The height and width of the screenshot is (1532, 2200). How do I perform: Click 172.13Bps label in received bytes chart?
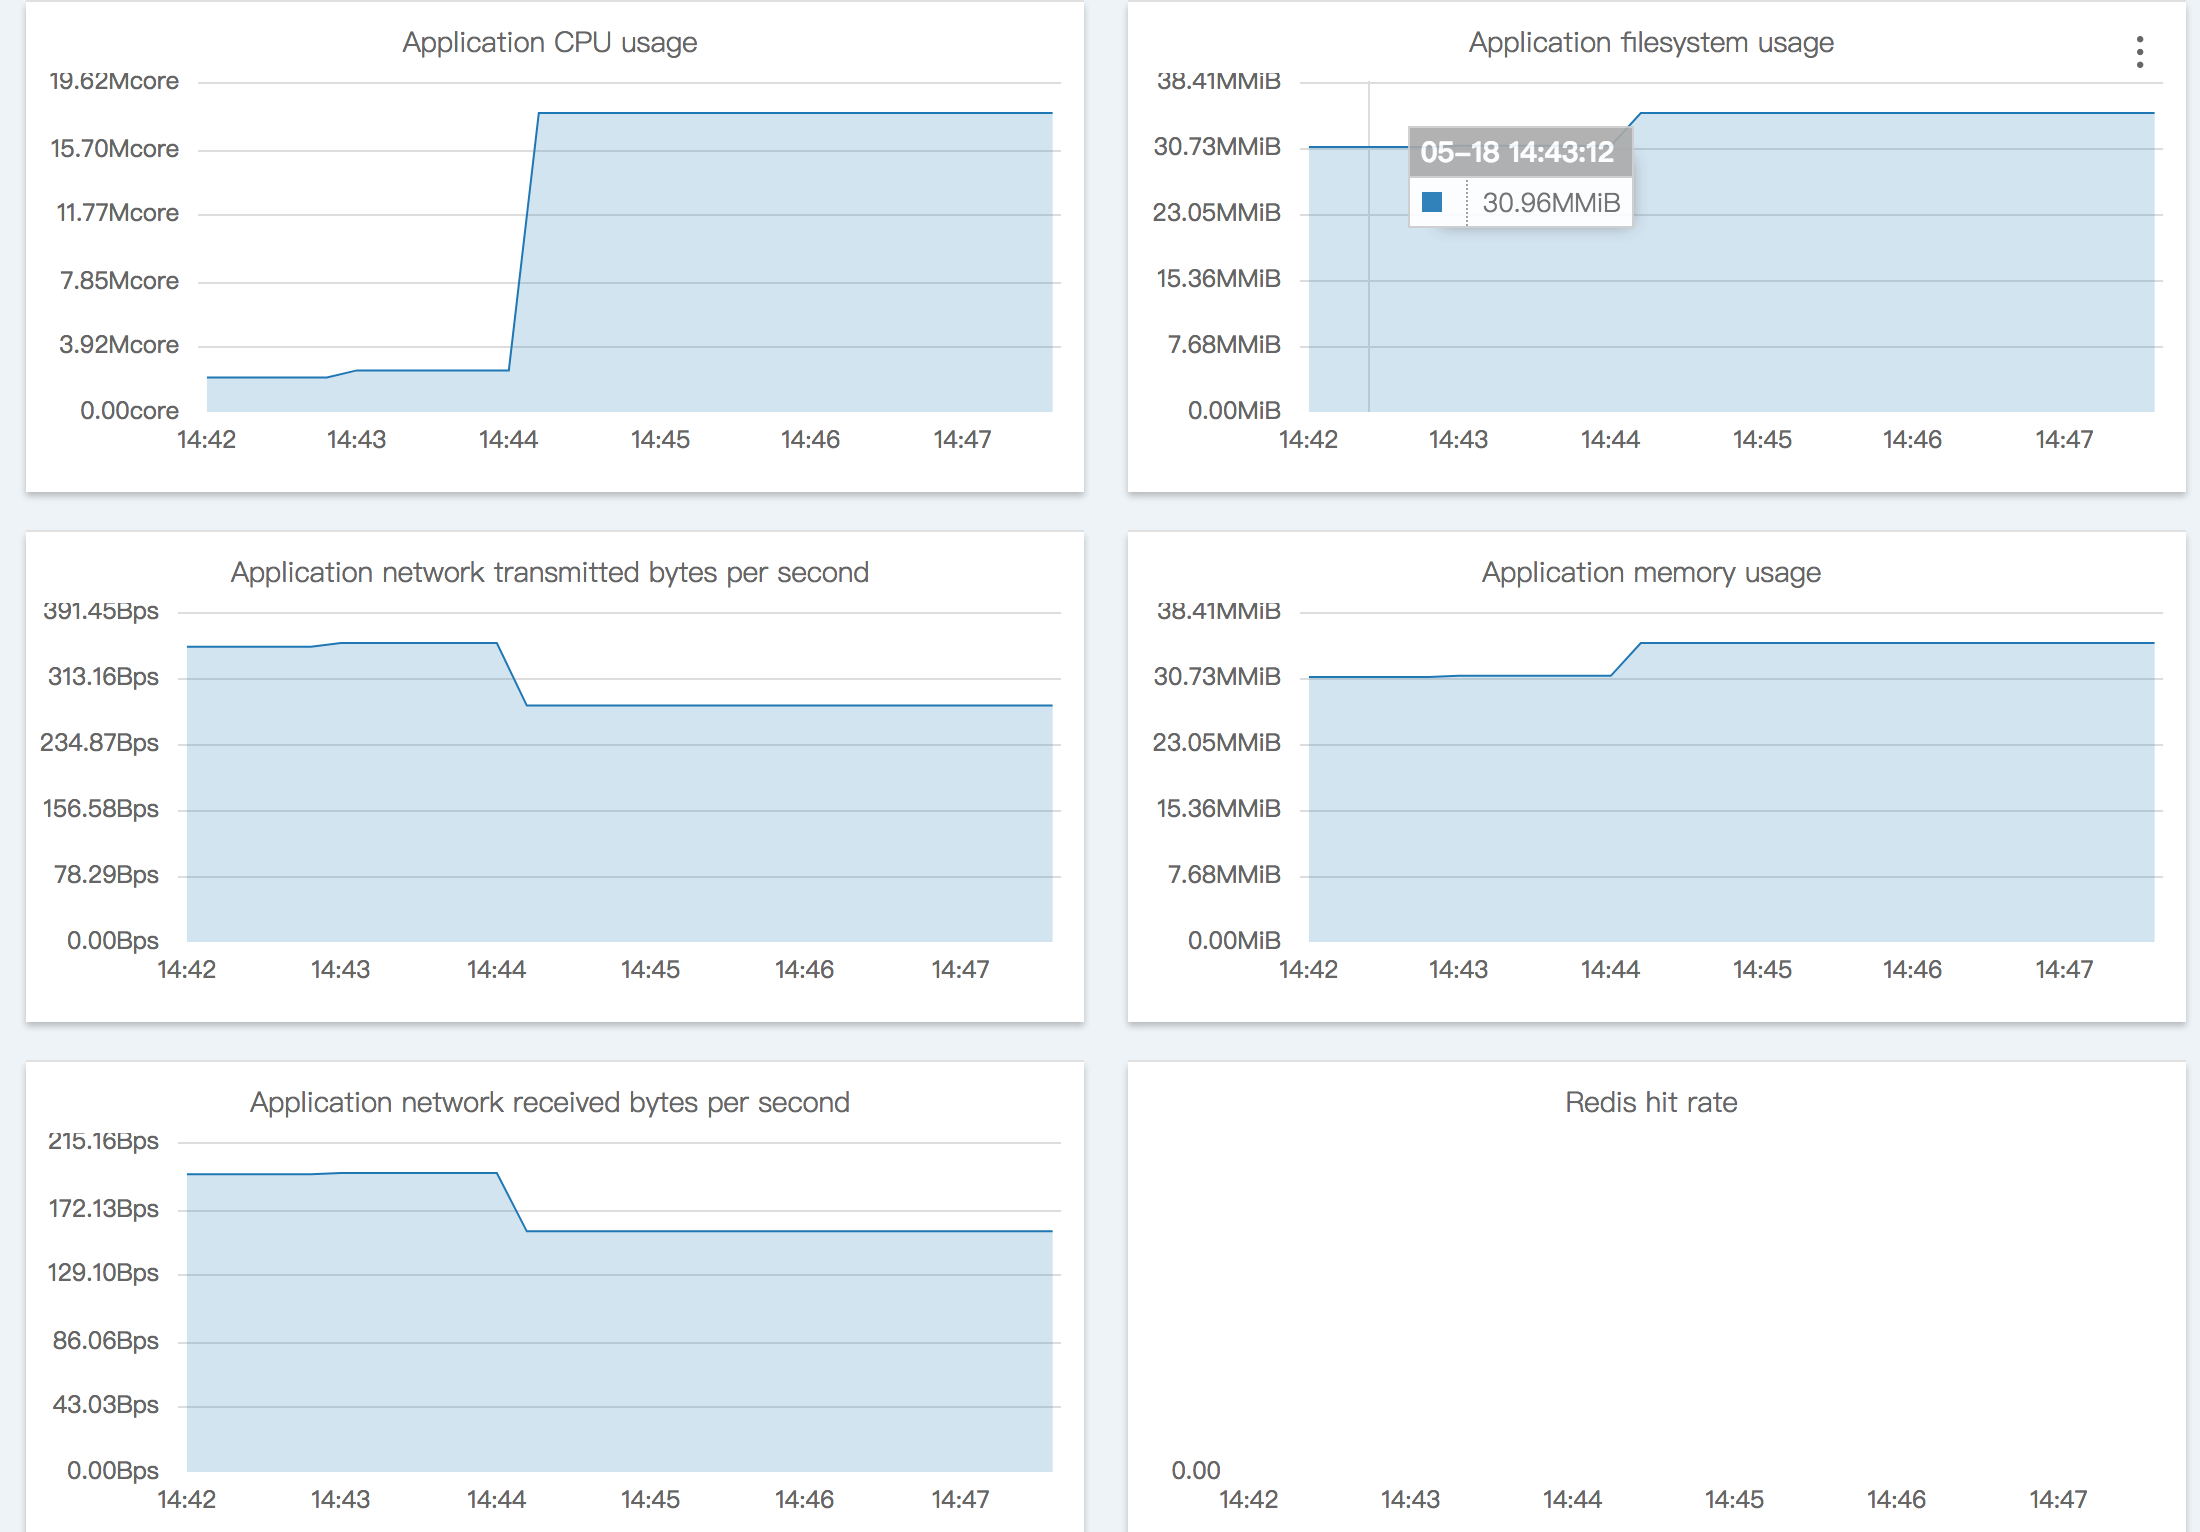pyautogui.click(x=104, y=1209)
